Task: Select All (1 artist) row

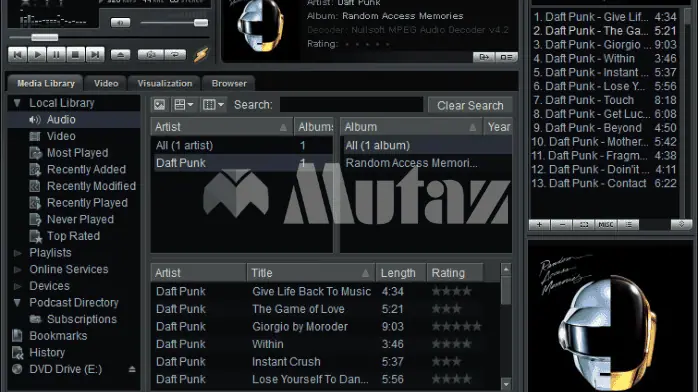Action: click(x=242, y=145)
